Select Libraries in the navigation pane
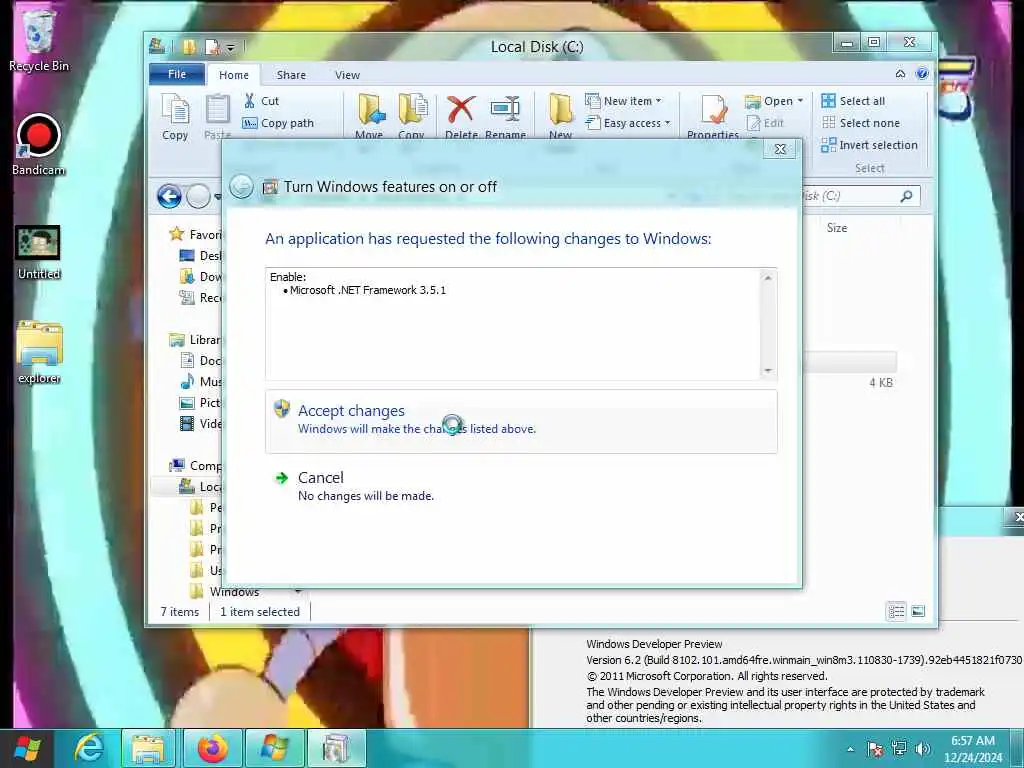The height and width of the screenshot is (768, 1024). tap(195, 340)
